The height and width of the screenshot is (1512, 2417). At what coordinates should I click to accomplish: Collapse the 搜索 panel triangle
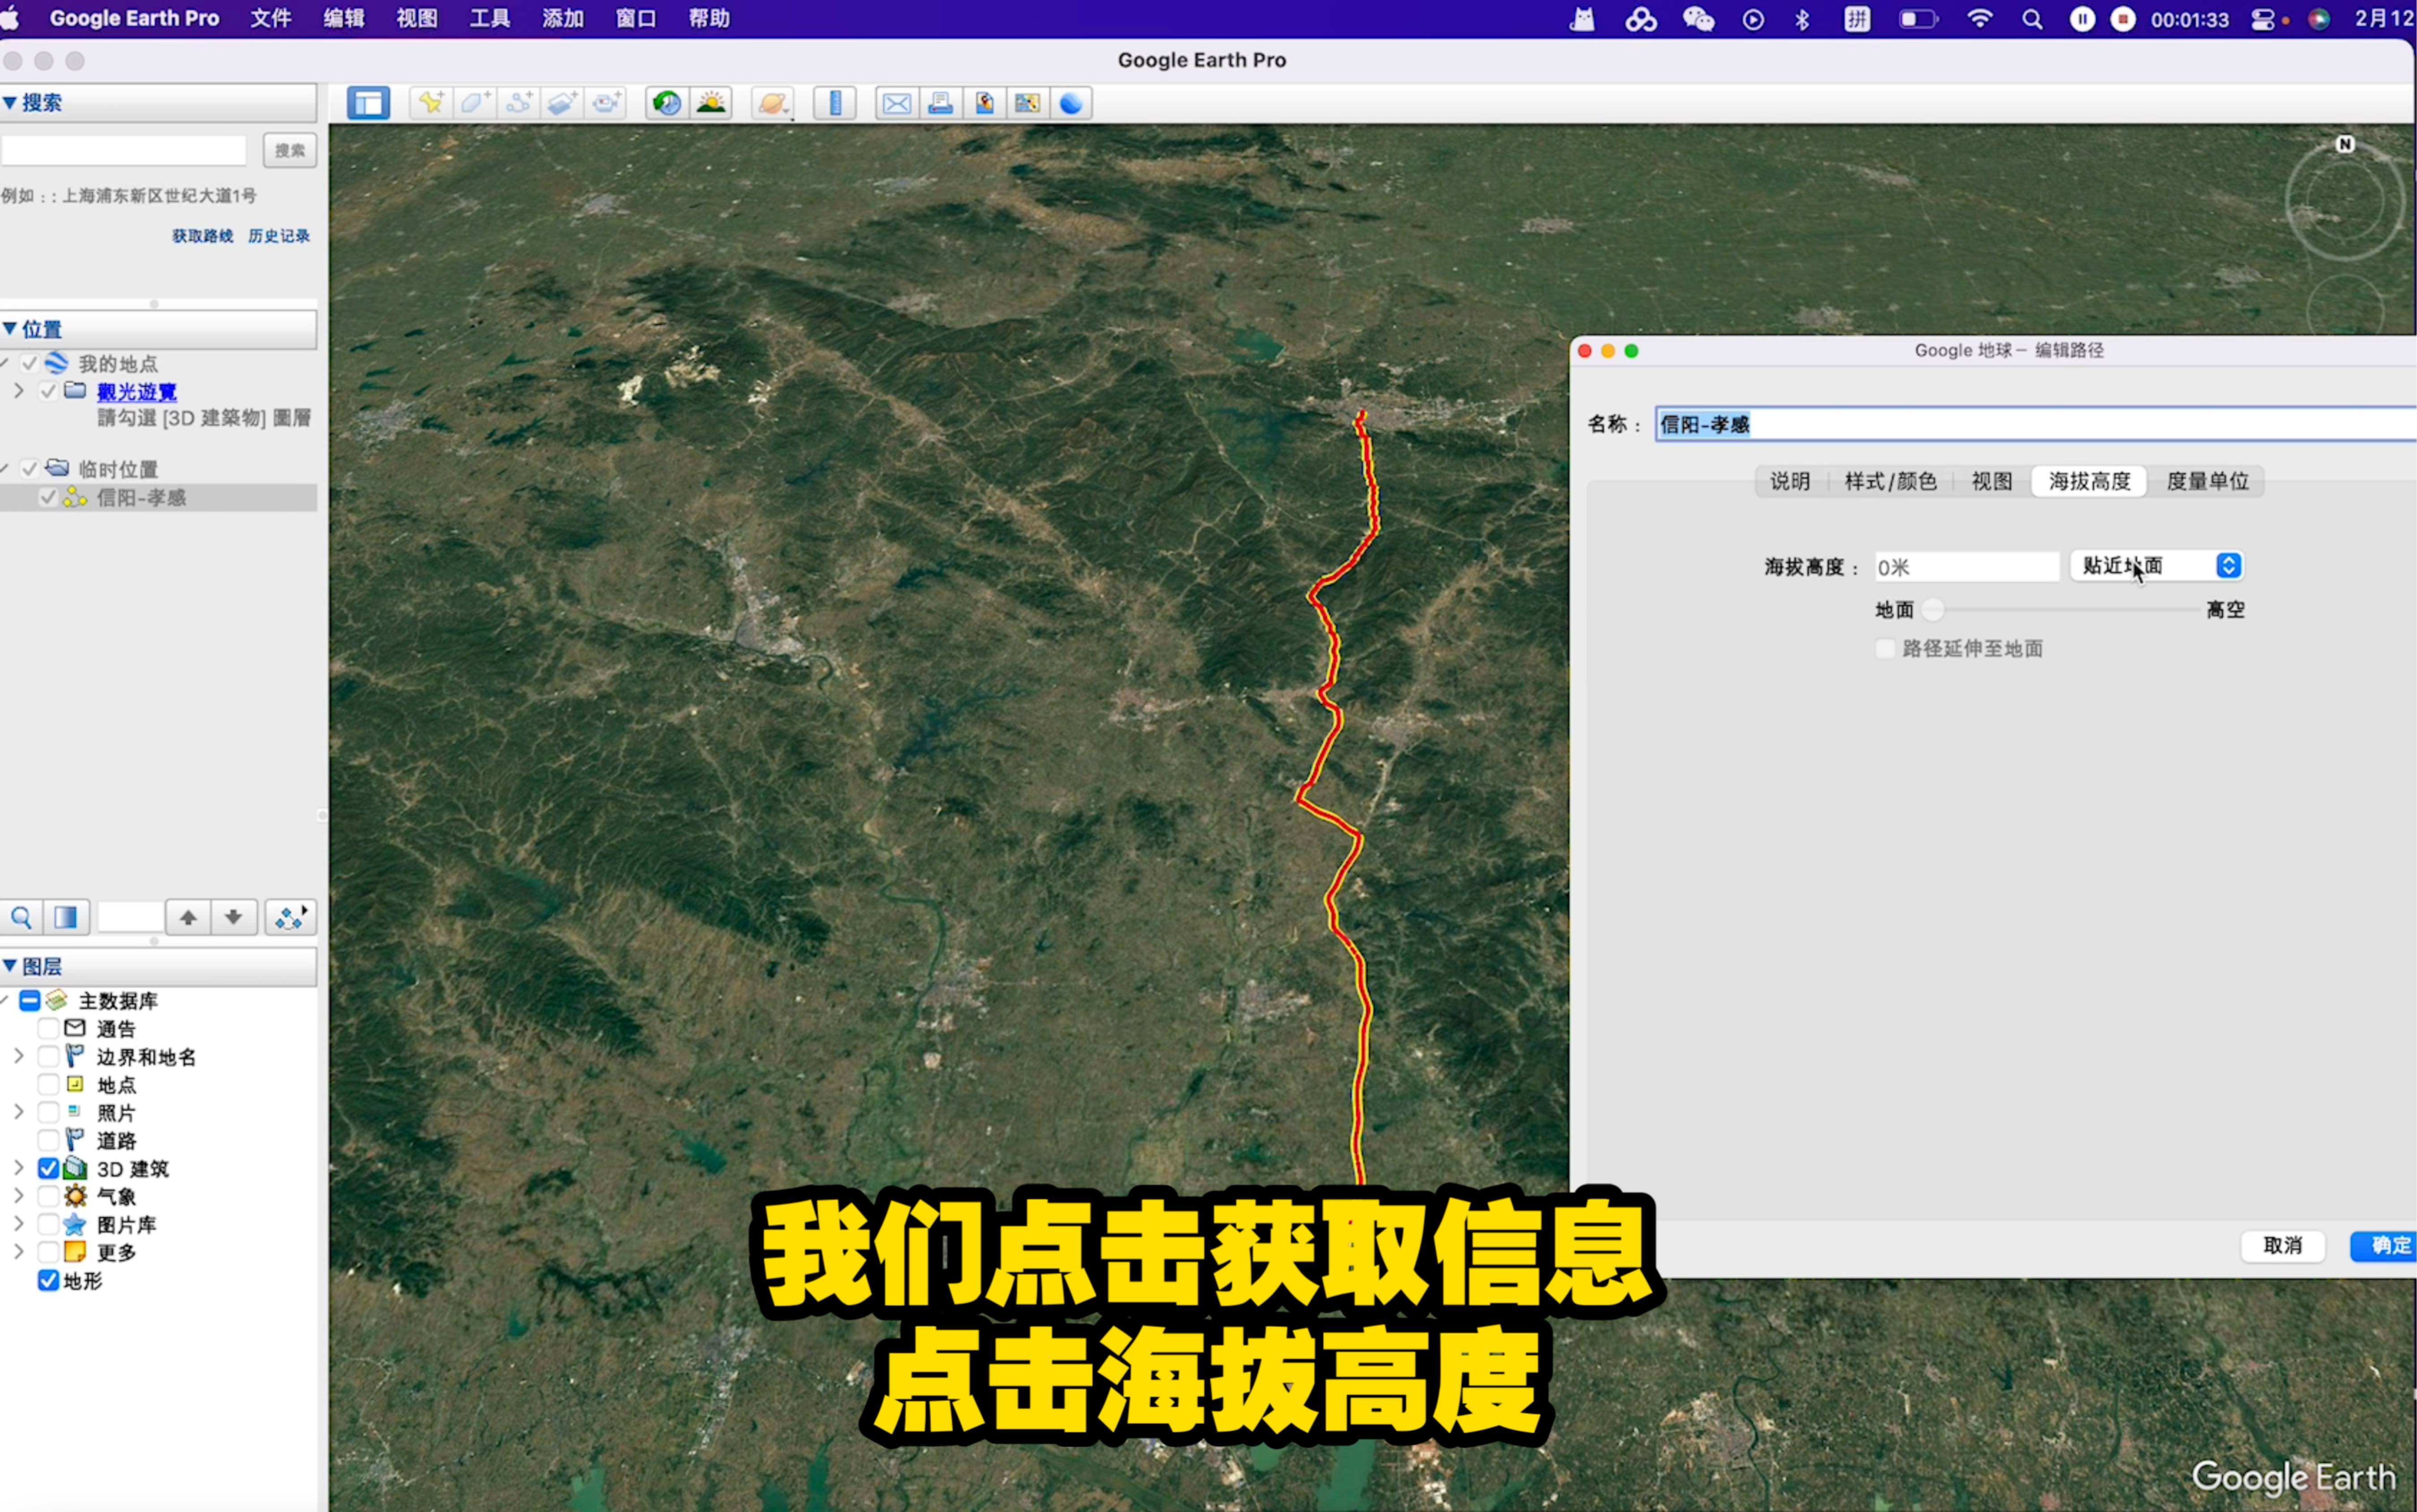point(10,102)
